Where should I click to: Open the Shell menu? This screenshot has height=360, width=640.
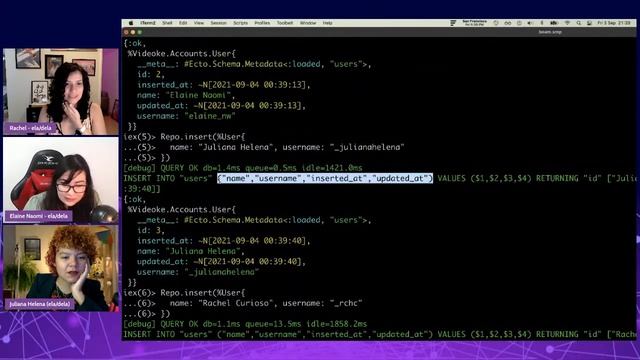coord(167,23)
